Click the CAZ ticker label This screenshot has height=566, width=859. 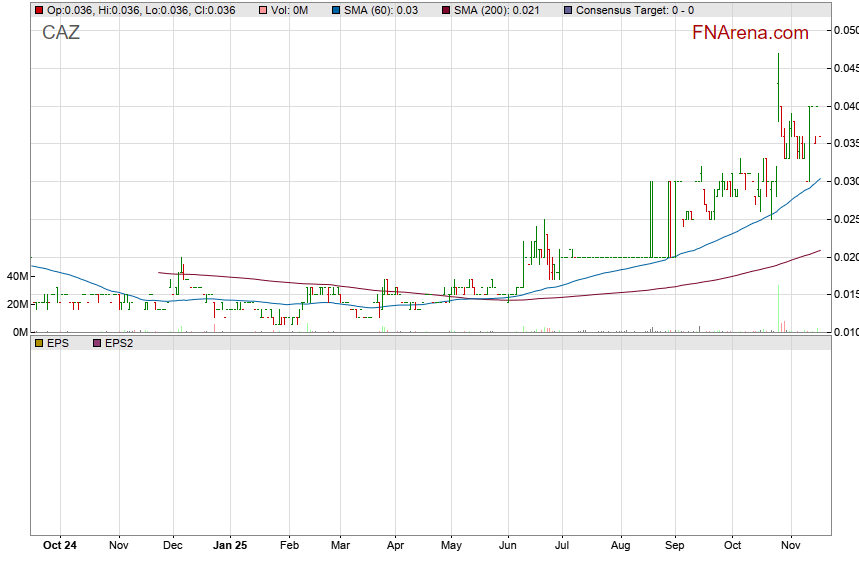[61, 33]
